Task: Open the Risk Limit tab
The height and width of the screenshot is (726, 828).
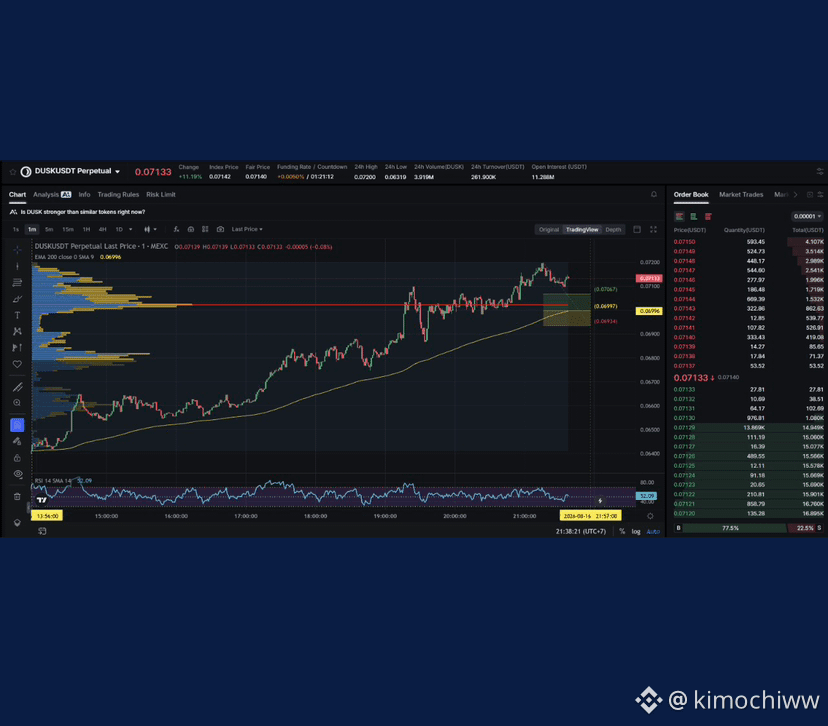Action: [161, 194]
